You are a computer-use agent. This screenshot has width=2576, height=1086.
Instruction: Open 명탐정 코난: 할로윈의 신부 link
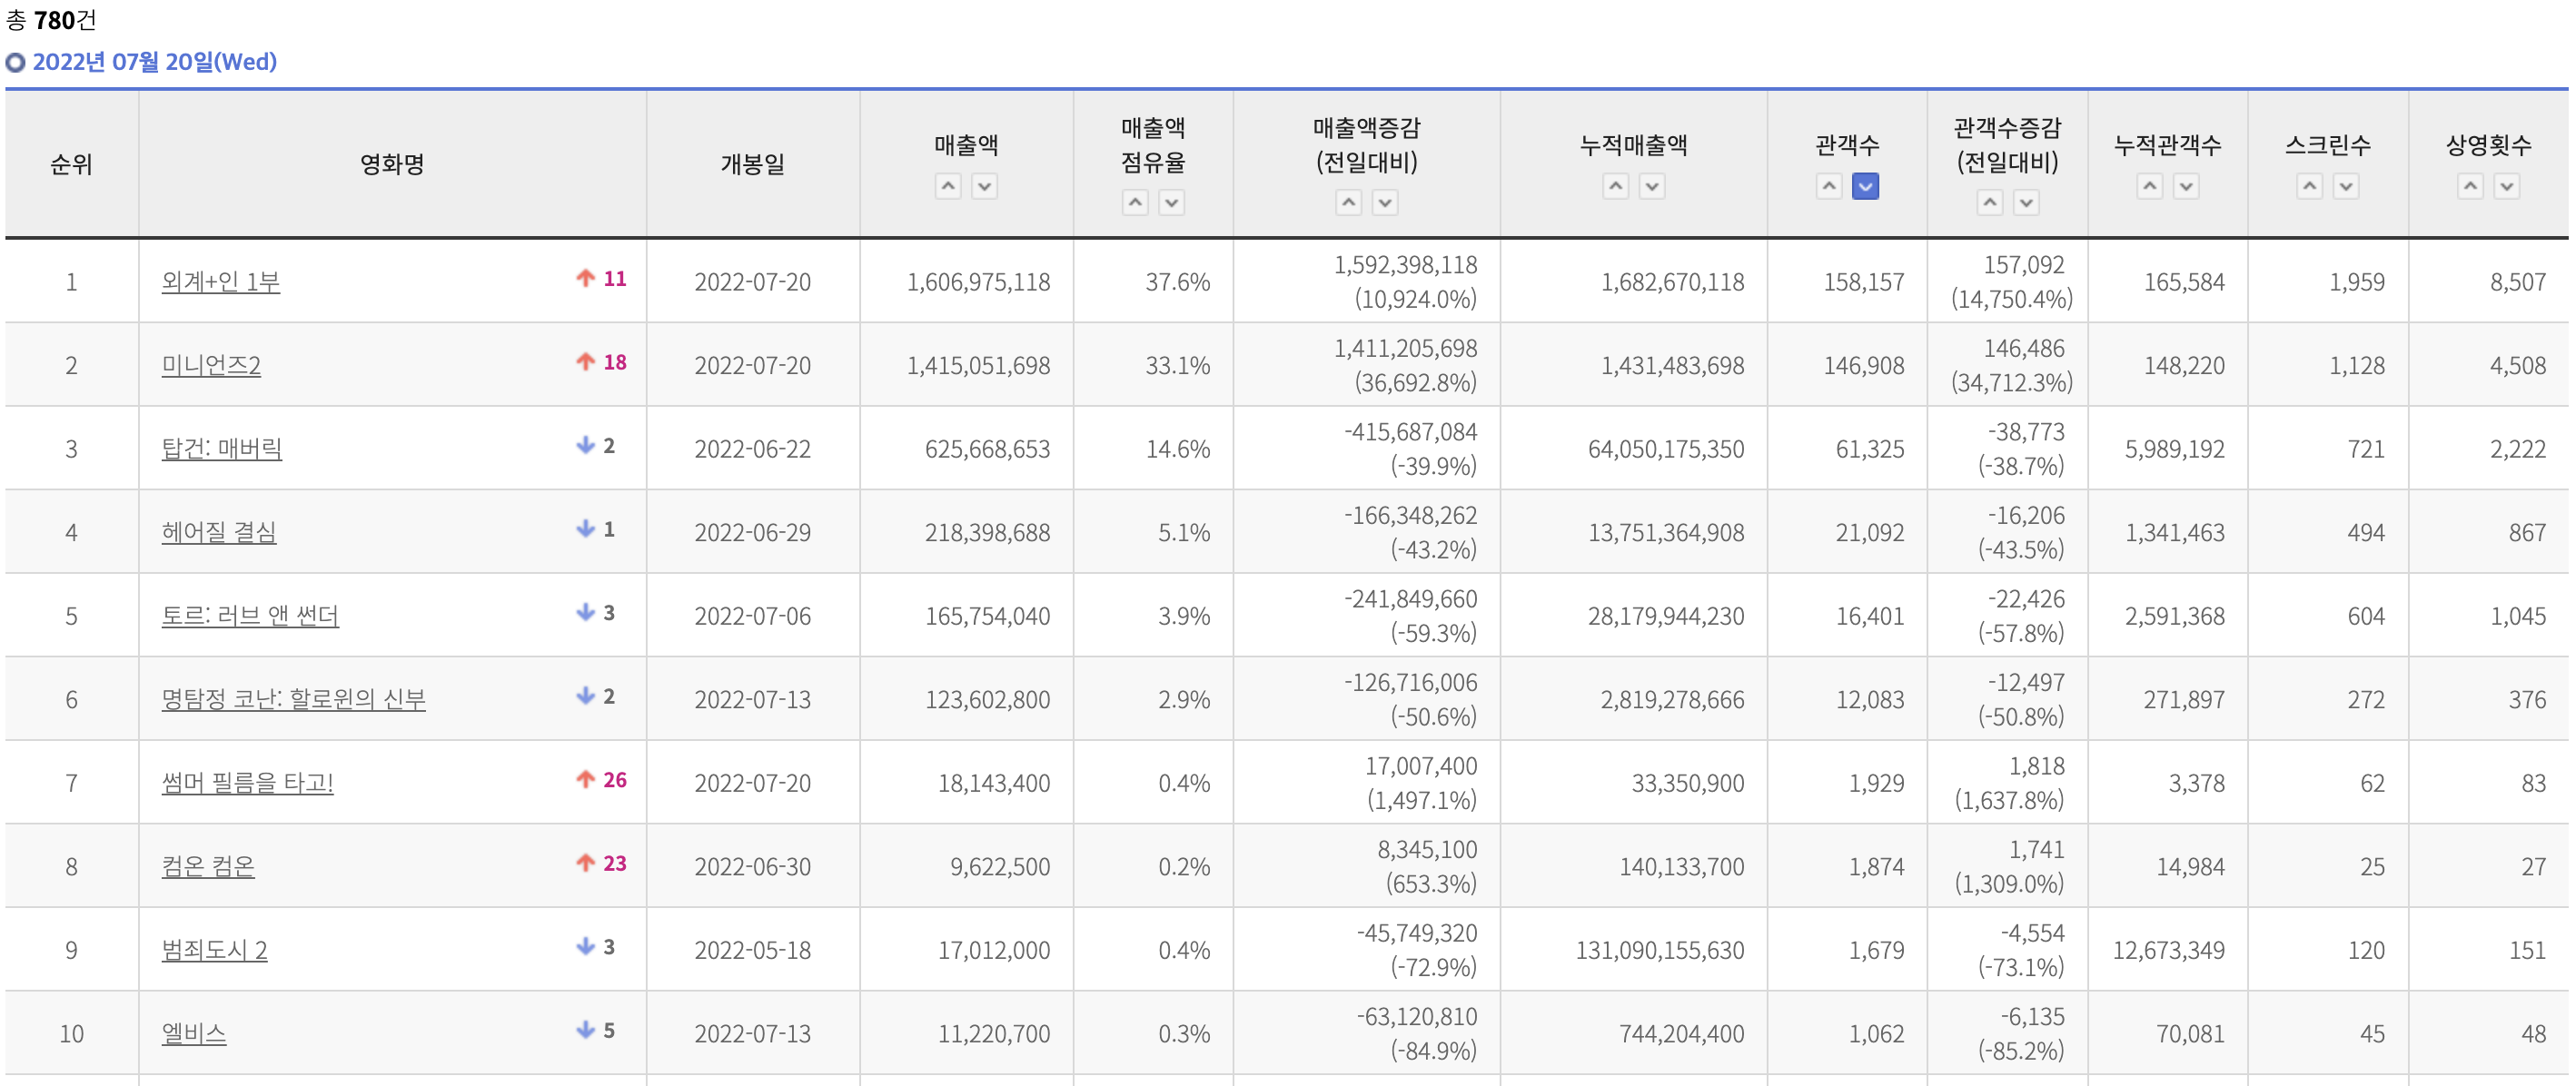293,700
